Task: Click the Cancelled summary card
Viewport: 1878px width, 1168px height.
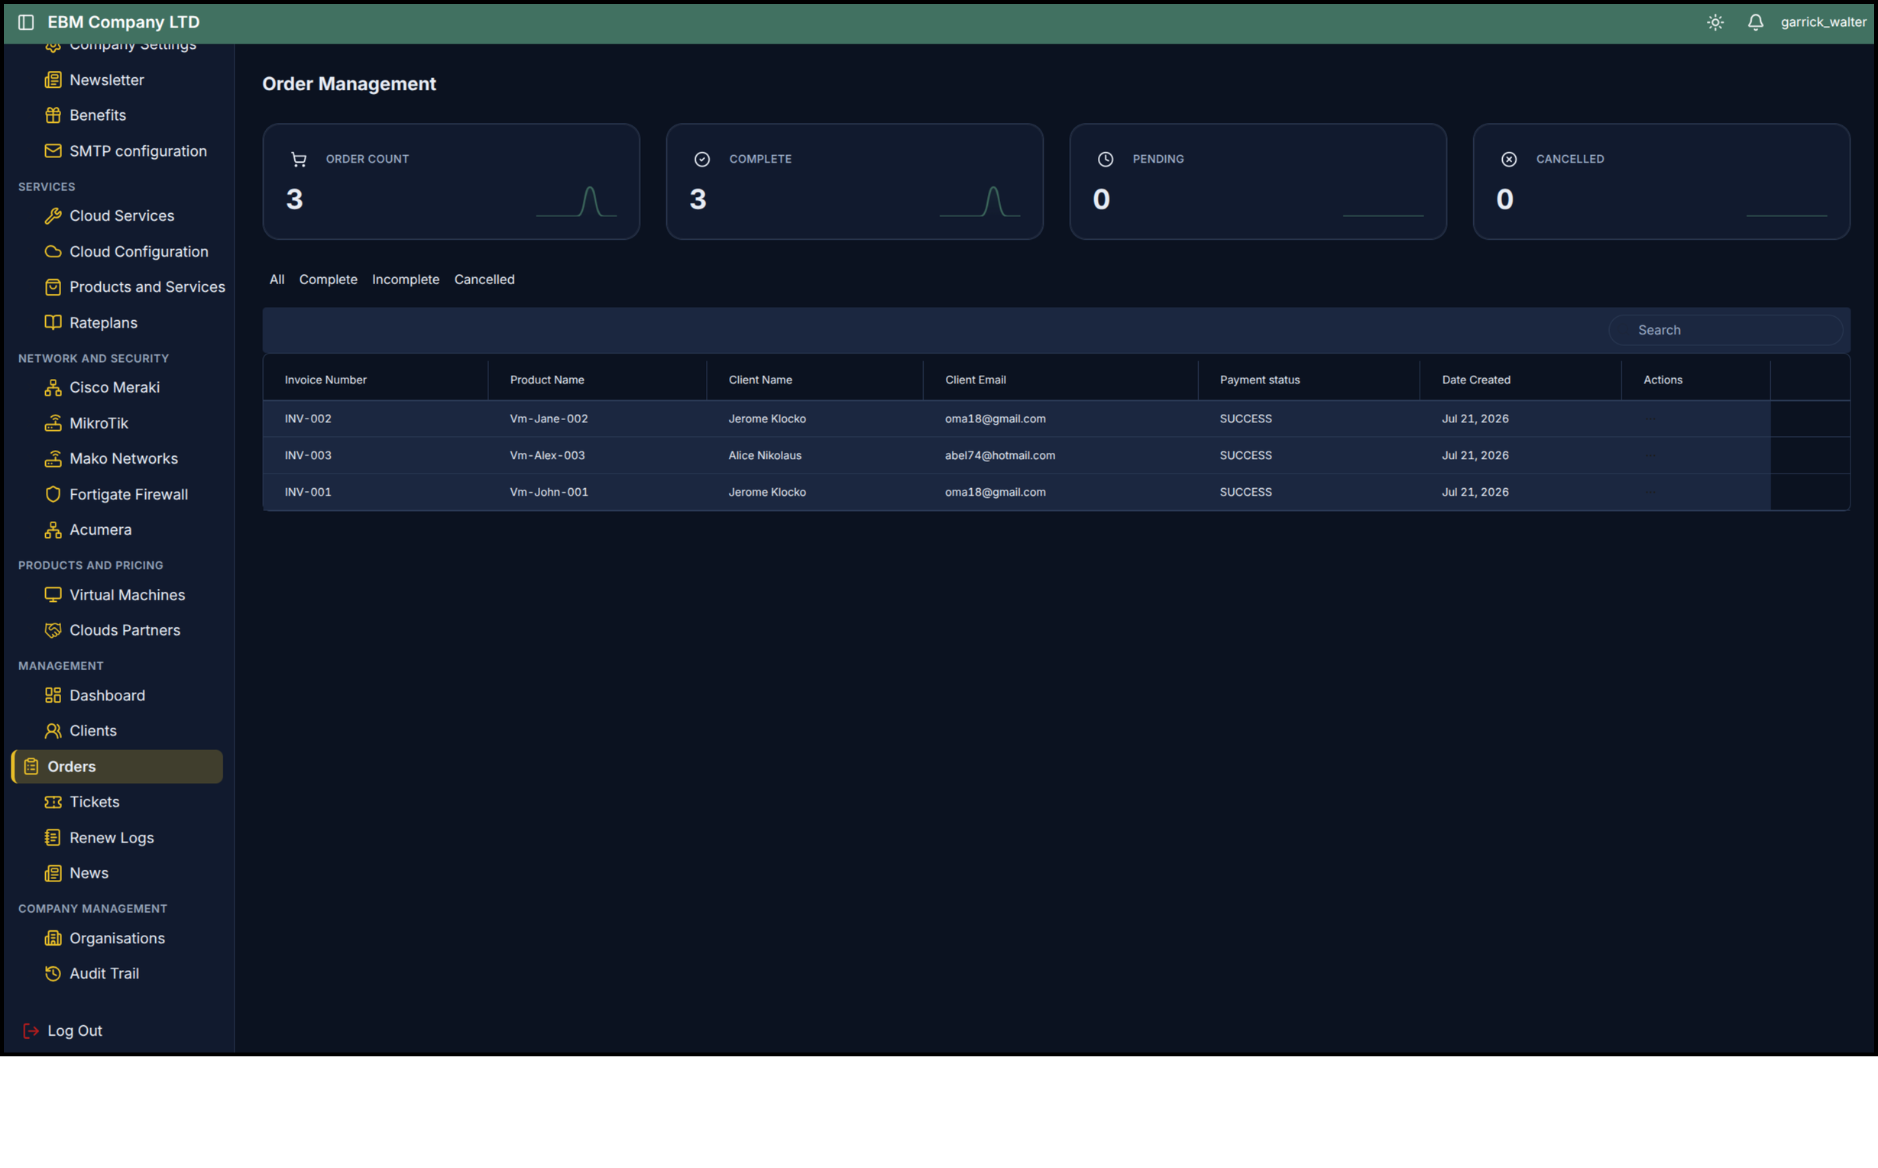Action: pyautogui.click(x=1661, y=181)
